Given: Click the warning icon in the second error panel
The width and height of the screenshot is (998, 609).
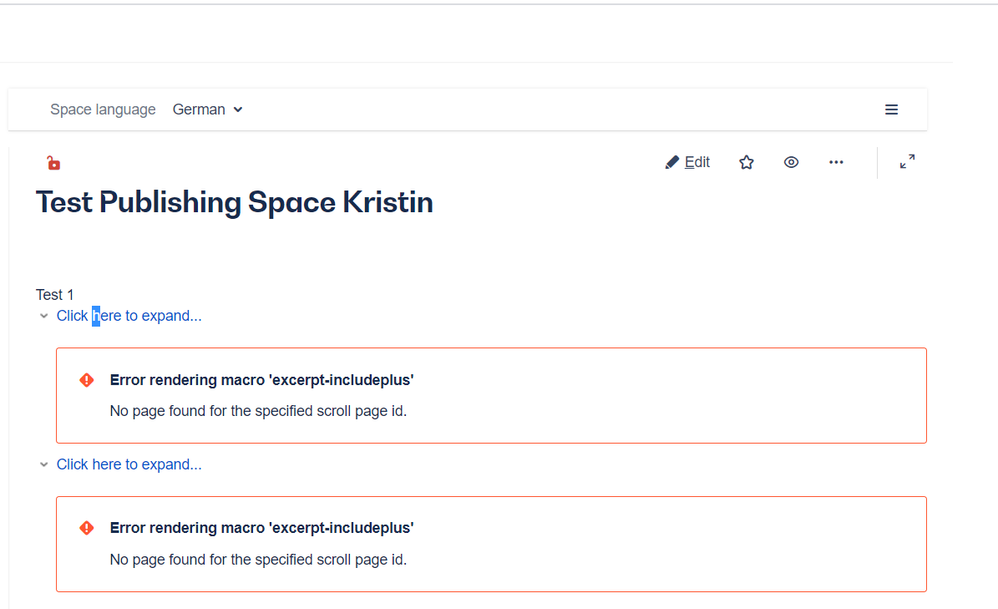Looking at the screenshot, I should click(x=86, y=528).
